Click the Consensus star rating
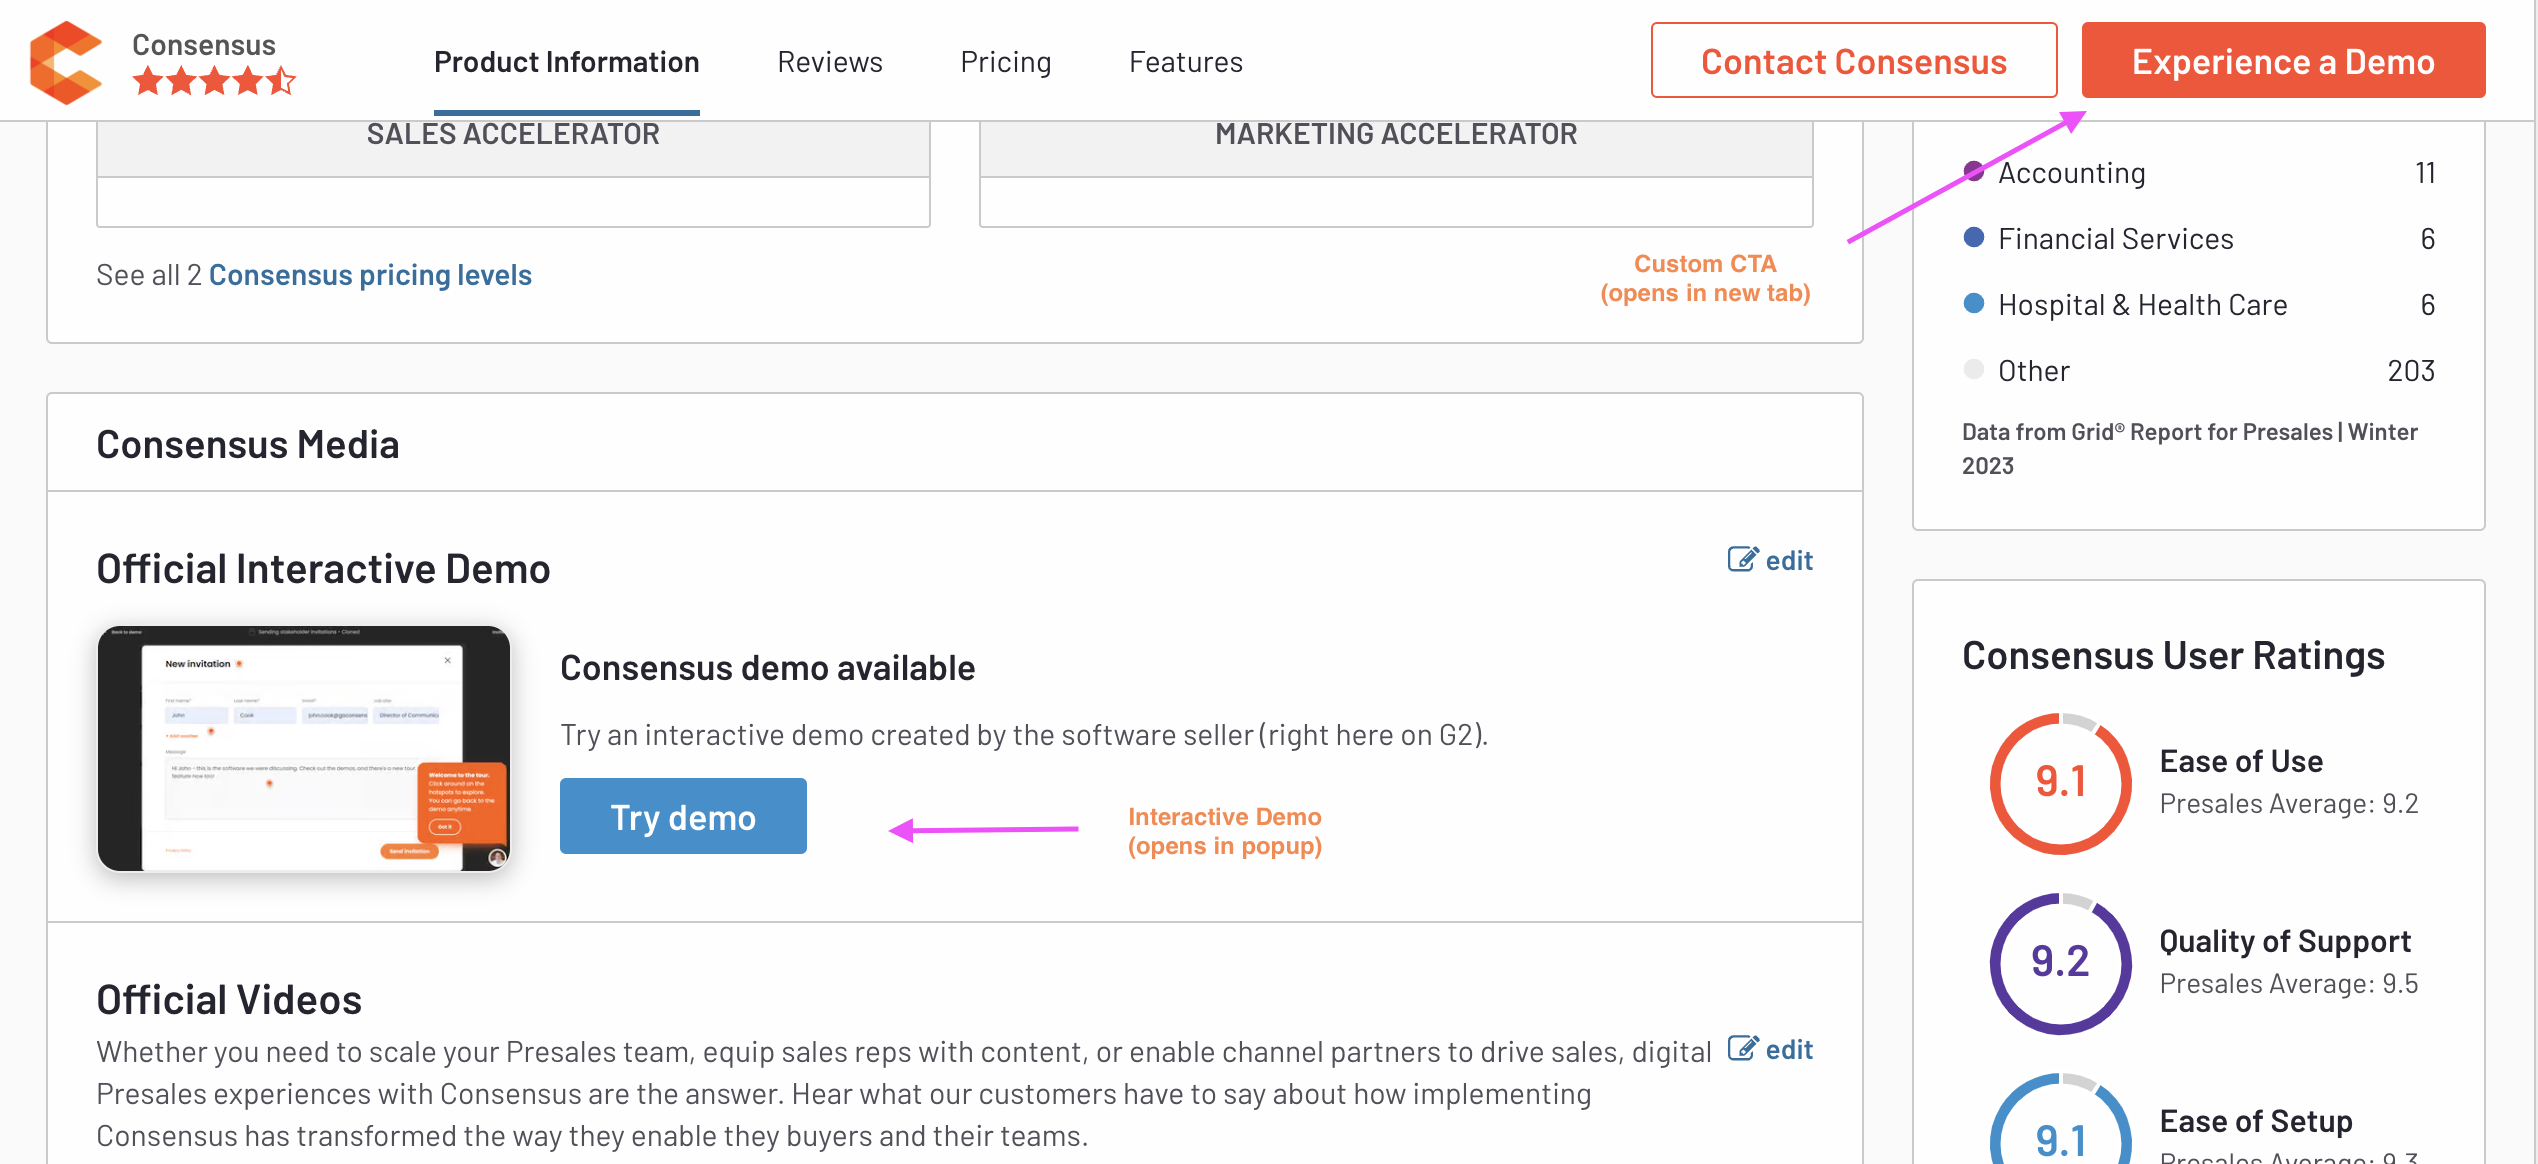The height and width of the screenshot is (1164, 2538). coord(214,81)
